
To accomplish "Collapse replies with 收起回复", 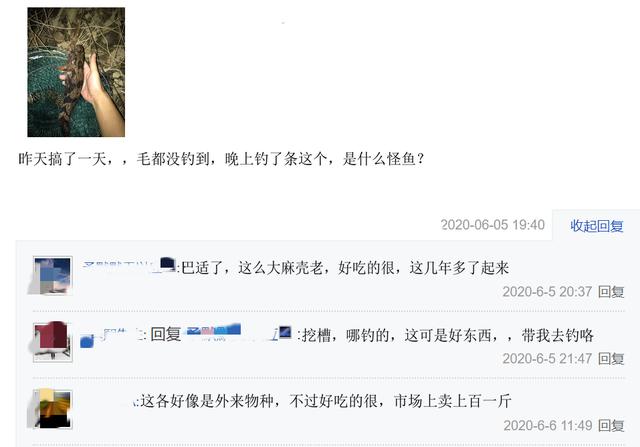I will coord(596,226).
